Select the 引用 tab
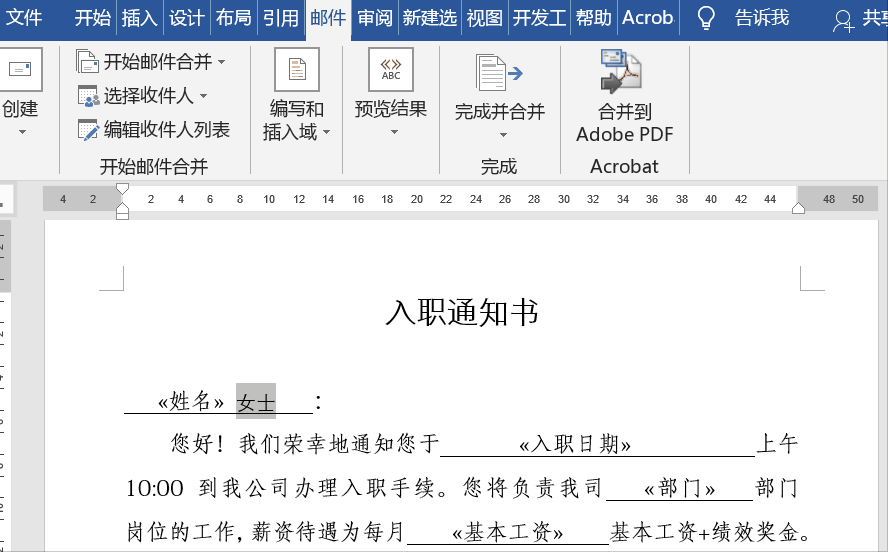Viewport: 888px width, 552px height. (x=280, y=18)
